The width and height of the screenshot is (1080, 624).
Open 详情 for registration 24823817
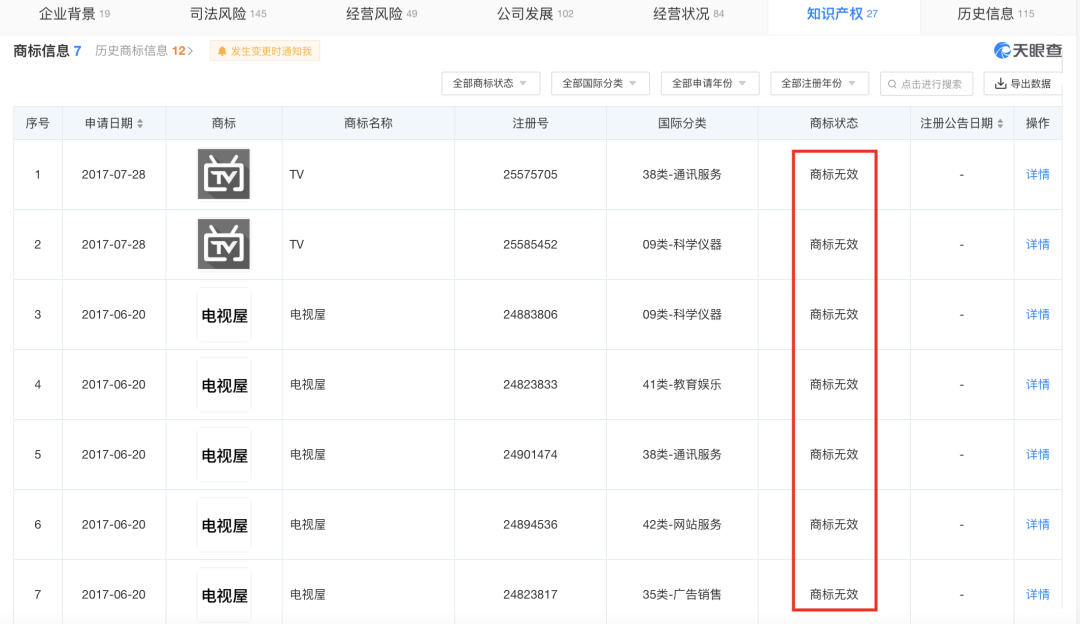click(x=1037, y=594)
